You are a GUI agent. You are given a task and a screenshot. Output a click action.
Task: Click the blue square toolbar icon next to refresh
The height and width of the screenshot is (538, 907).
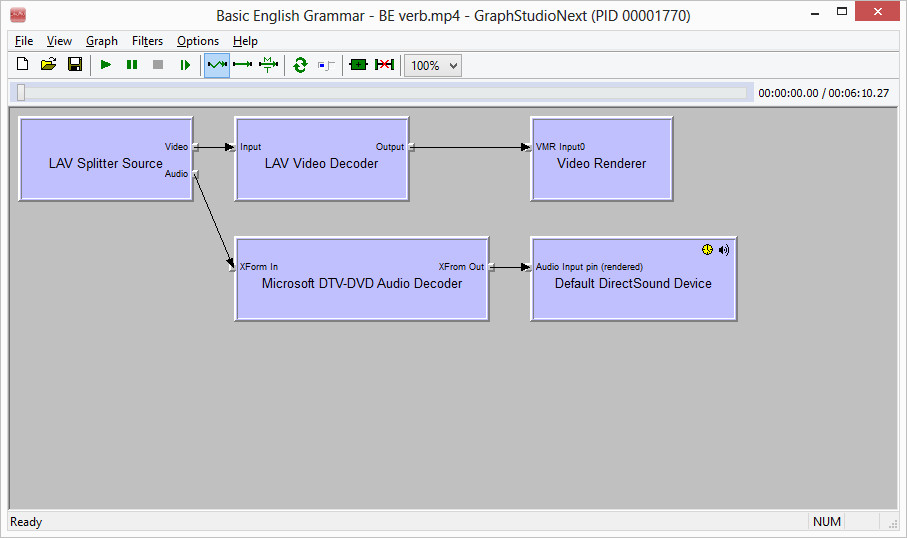click(326, 65)
